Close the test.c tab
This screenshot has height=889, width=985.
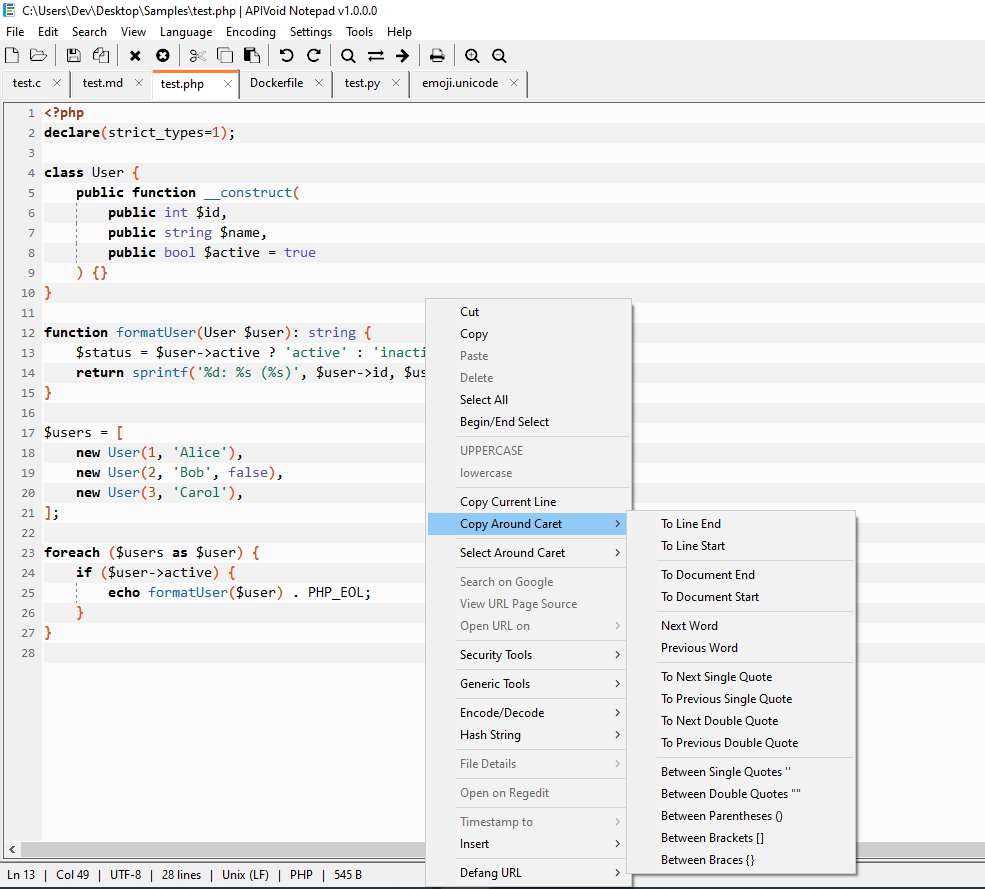tap(57, 83)
